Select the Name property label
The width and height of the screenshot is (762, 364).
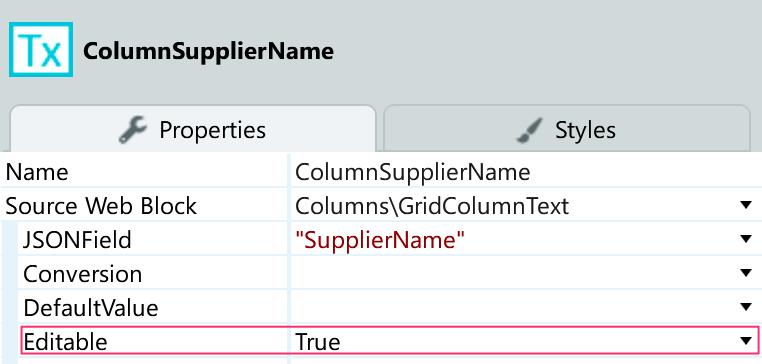(x=37, y=173)
